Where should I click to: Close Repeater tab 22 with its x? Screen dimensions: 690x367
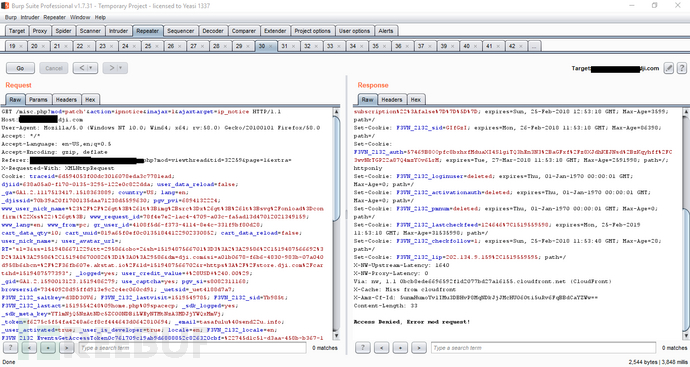pos(88,46)
